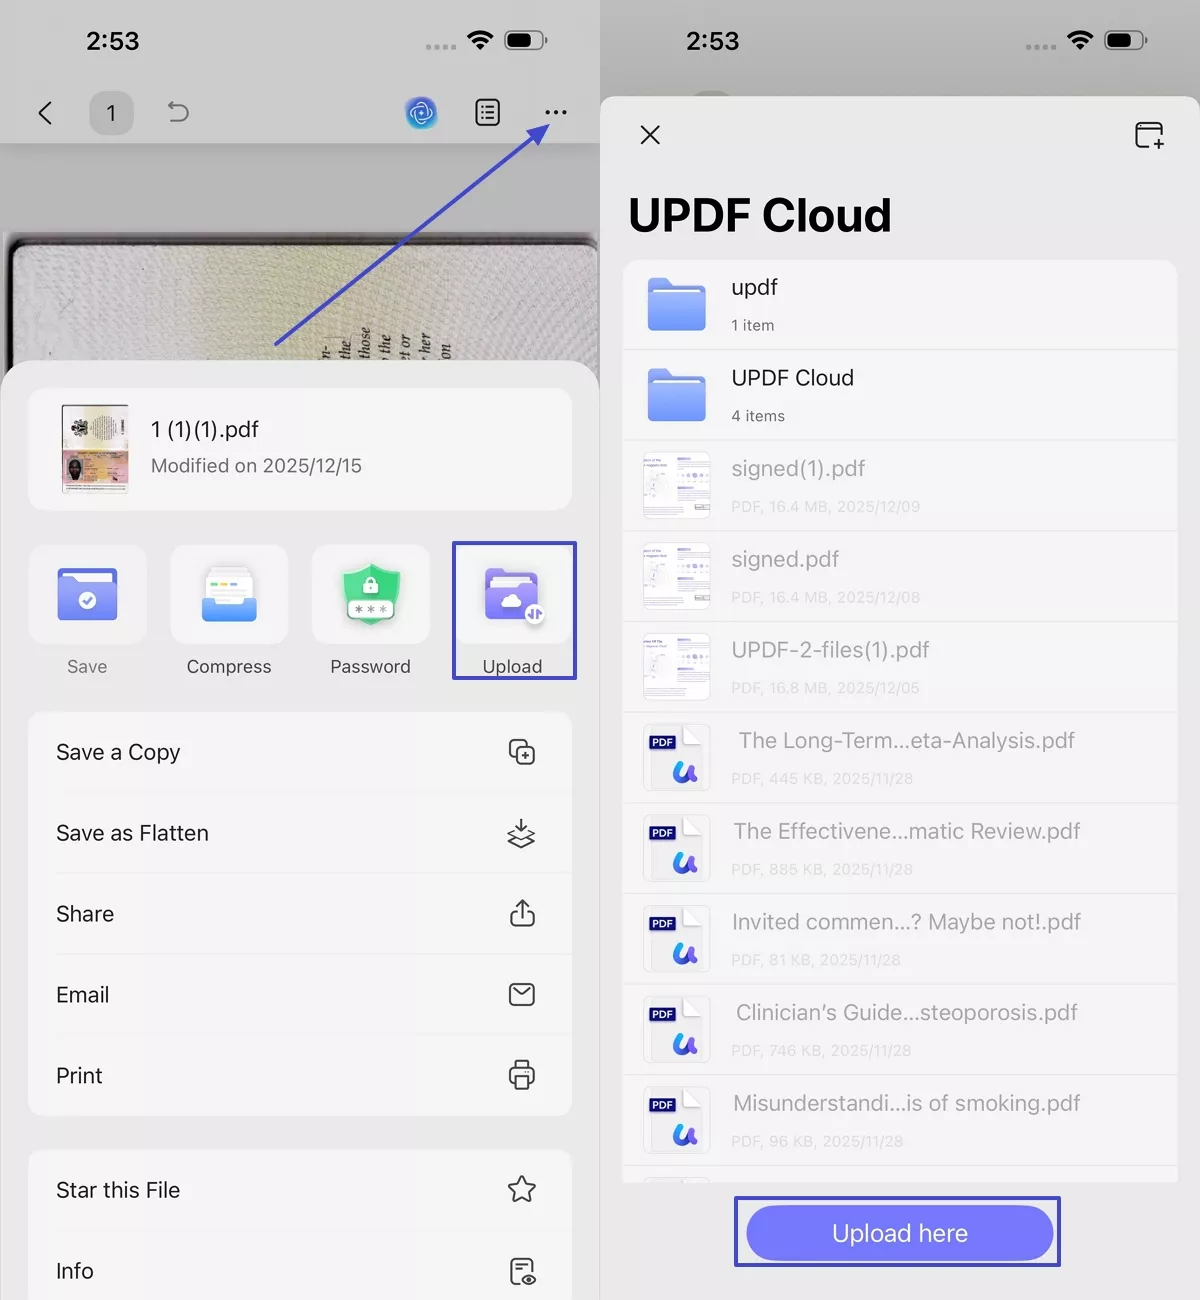Open the updf folder
Screen dimensions: 1200x1300
point(900,303)
